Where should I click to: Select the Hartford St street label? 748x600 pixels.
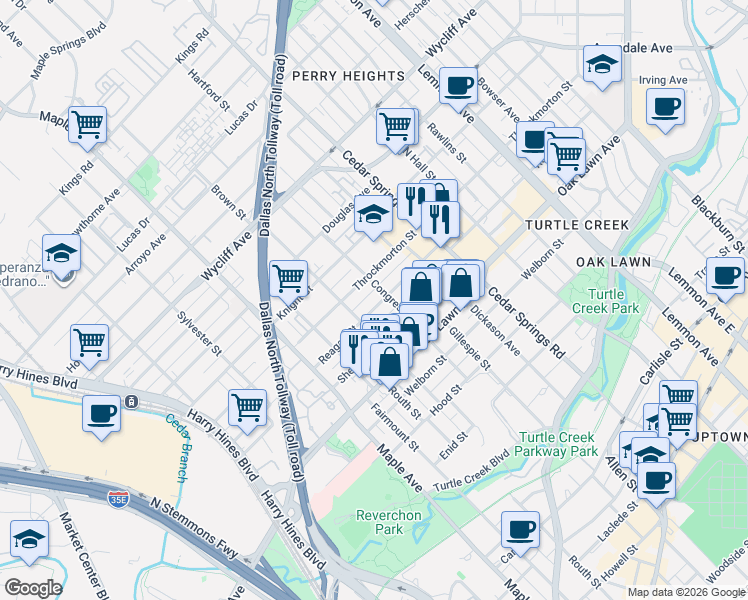pyautogui.click(x=208, y=90)
